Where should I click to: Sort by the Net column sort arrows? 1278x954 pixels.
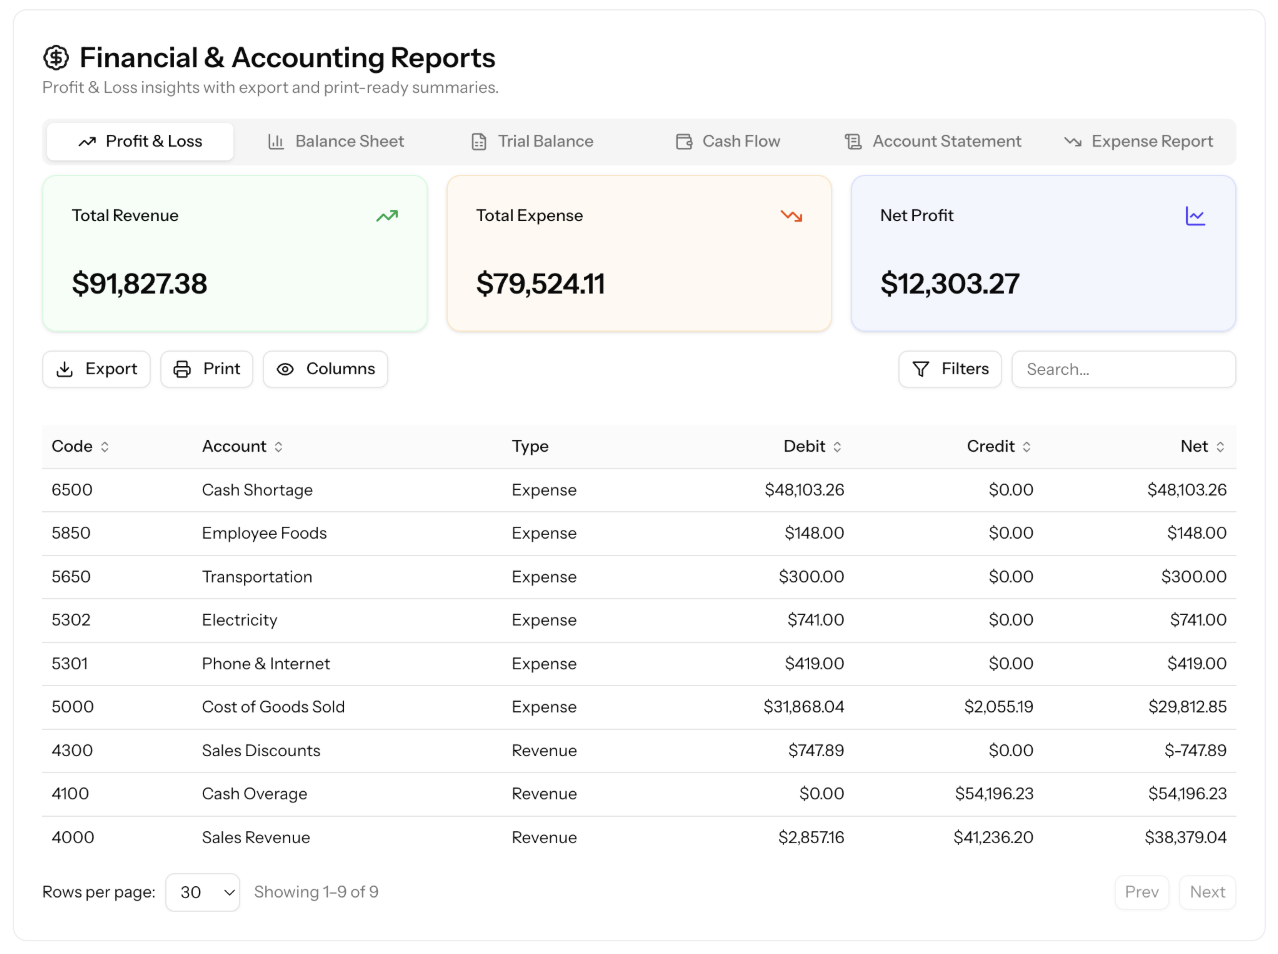coord(1220,447)
